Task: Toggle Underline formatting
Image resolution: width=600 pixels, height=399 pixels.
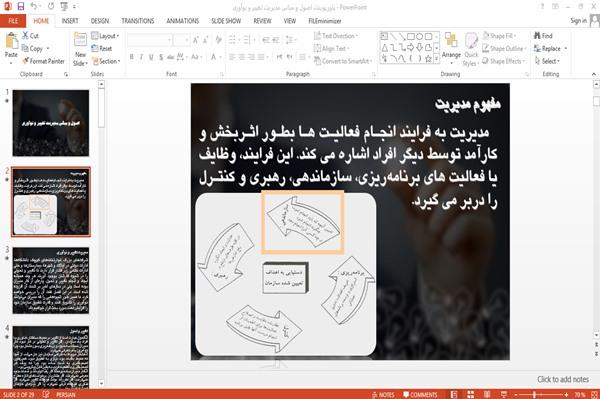Action: click(151, 57)
